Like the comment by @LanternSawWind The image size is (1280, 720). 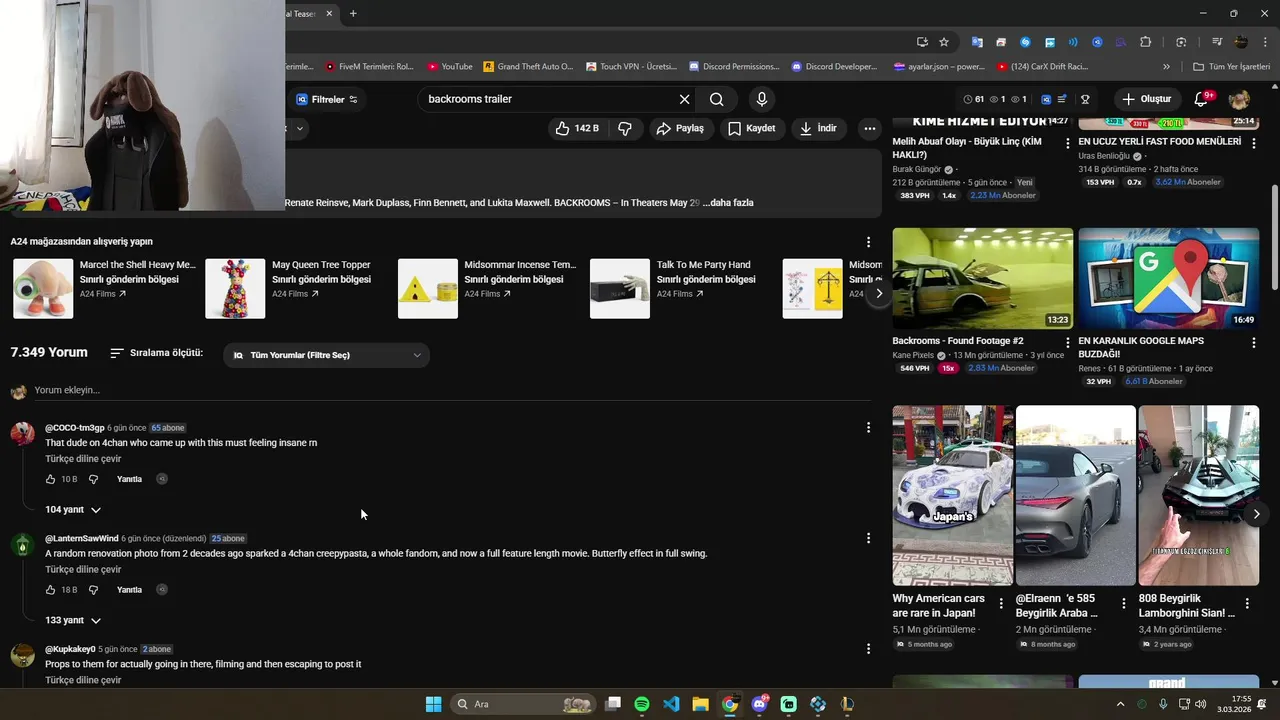coord(50,590)
